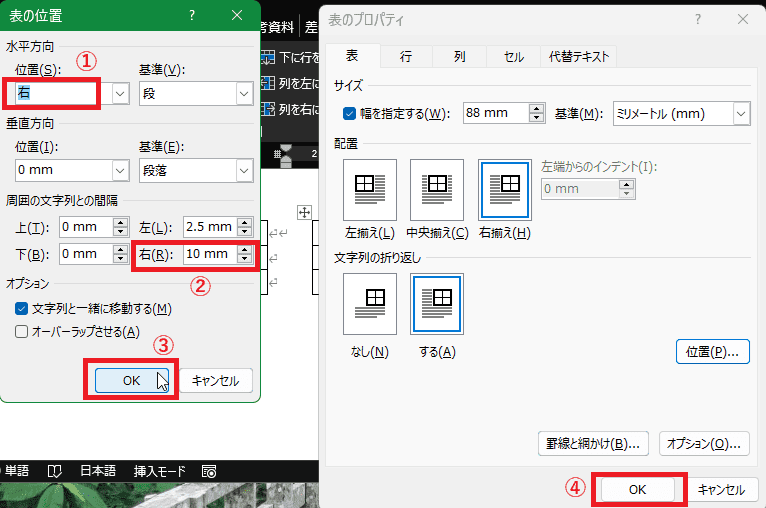The image size is (766, 508).
Task: Toggle 文字列と一緒に移動する checkbox
Action: 22,308
